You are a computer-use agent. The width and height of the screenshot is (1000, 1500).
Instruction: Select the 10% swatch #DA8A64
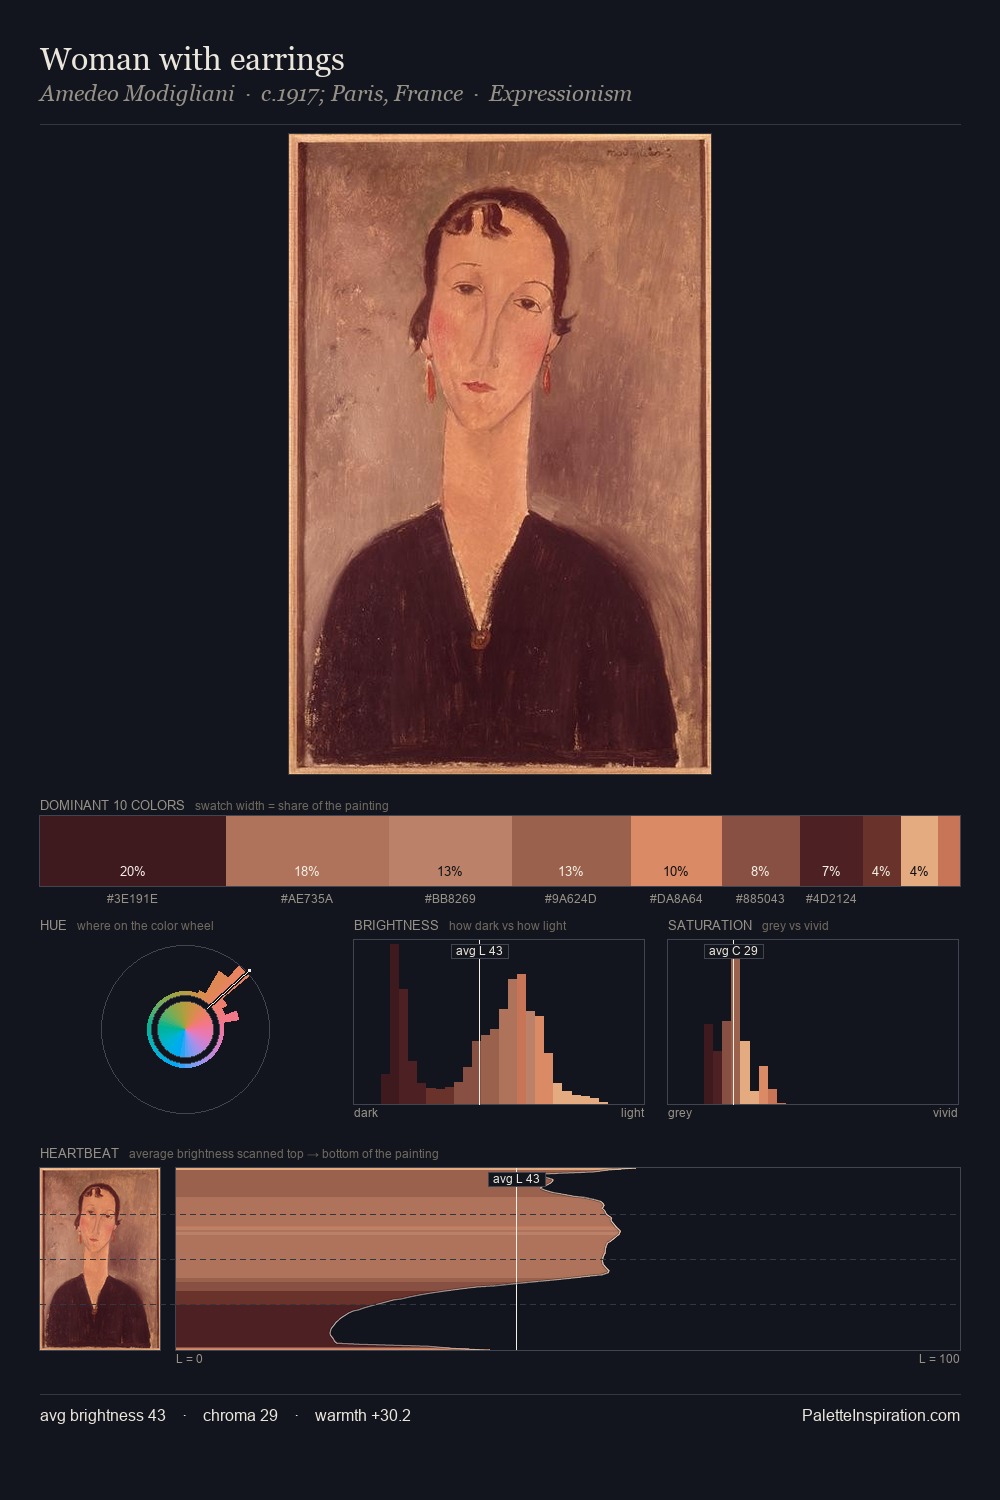click(x=676, y=851)
